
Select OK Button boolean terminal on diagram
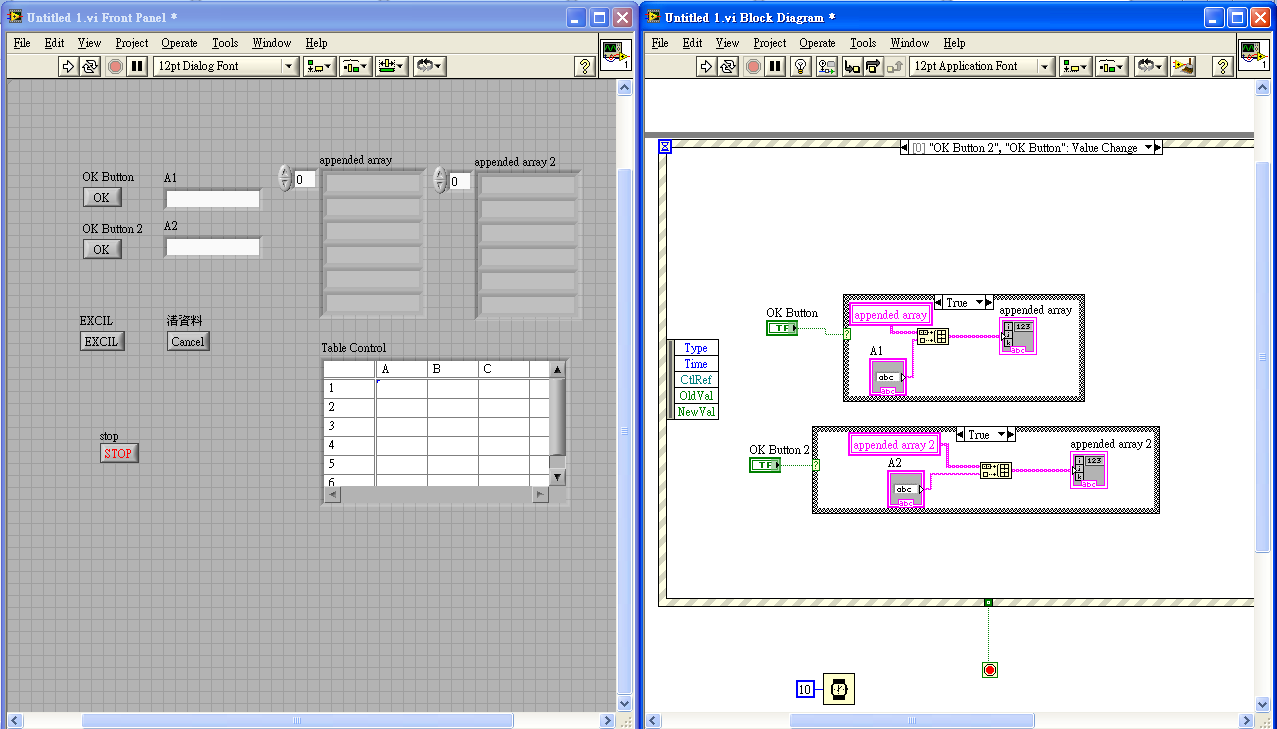pos(782,328)
